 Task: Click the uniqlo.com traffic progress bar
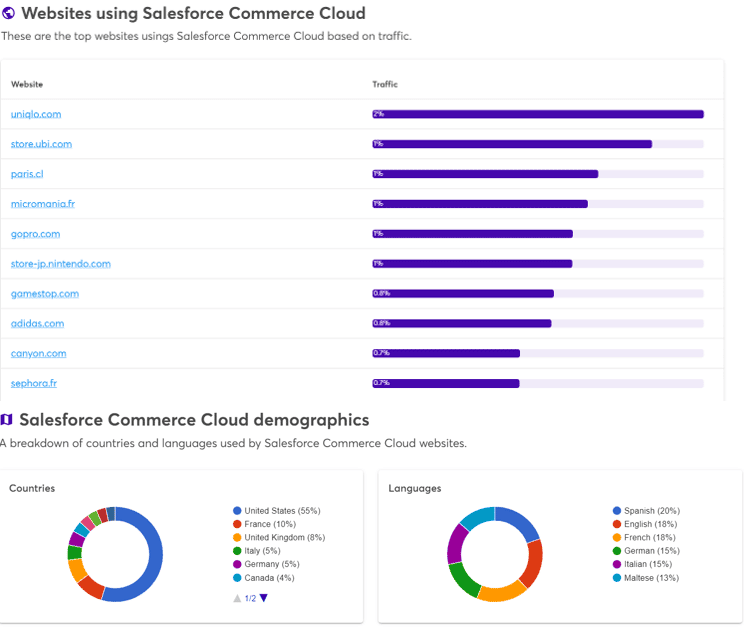click(x=538, y=114)
